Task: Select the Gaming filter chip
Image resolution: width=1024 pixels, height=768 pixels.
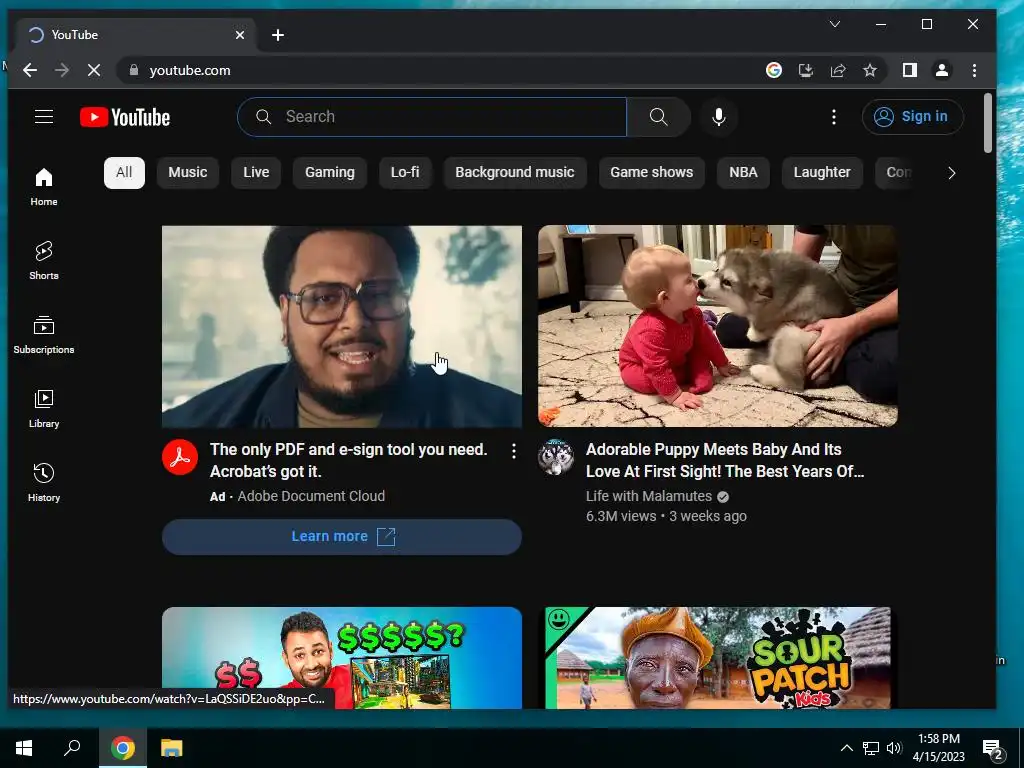Action: click(330, 173)
